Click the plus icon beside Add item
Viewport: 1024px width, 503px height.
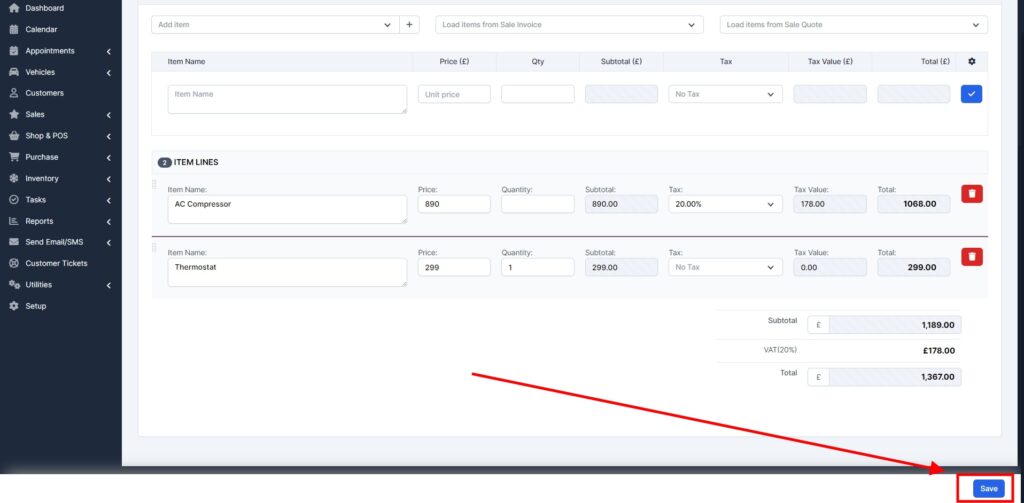tap(410, 25)
